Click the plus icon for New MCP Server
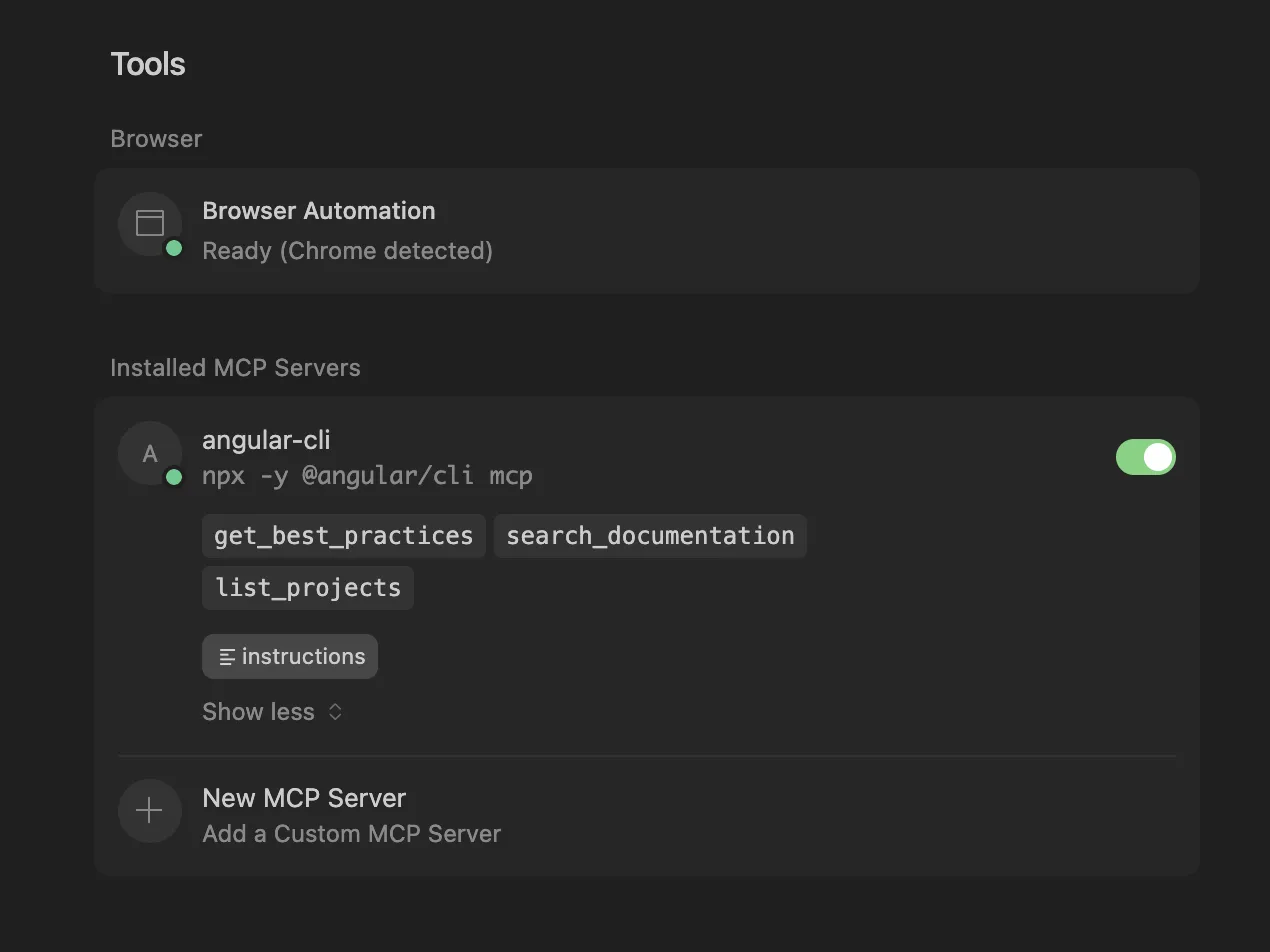The image size is (1270, 952). coord(149,810)
